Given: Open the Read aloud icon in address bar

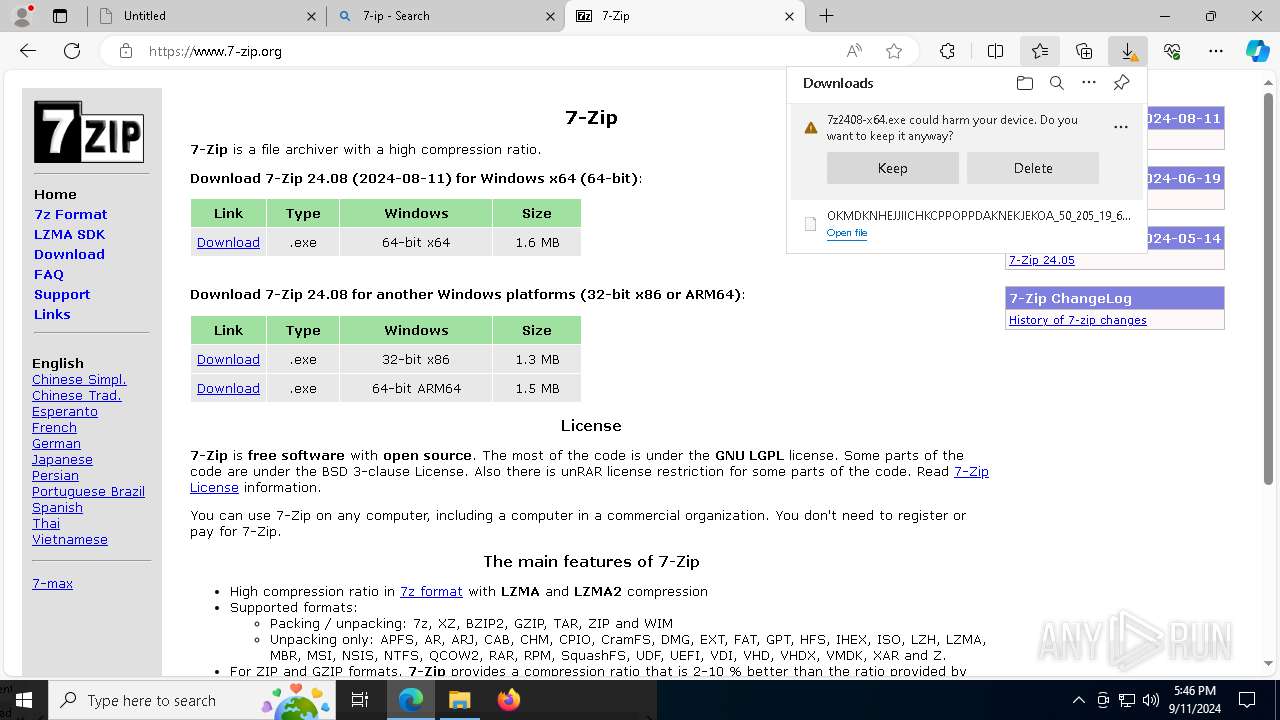Looking at the screenshot, I should [x=854, y=51].
